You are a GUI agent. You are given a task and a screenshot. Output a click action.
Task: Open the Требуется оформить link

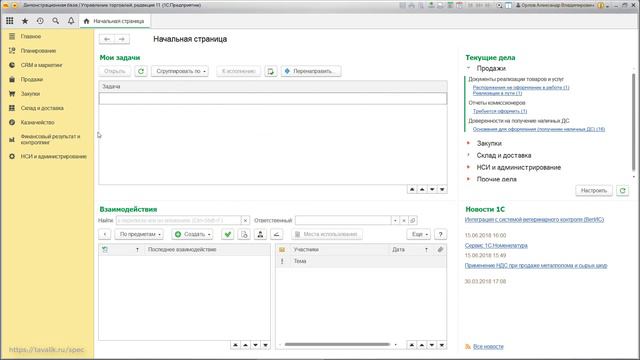[x=500, y=111]
